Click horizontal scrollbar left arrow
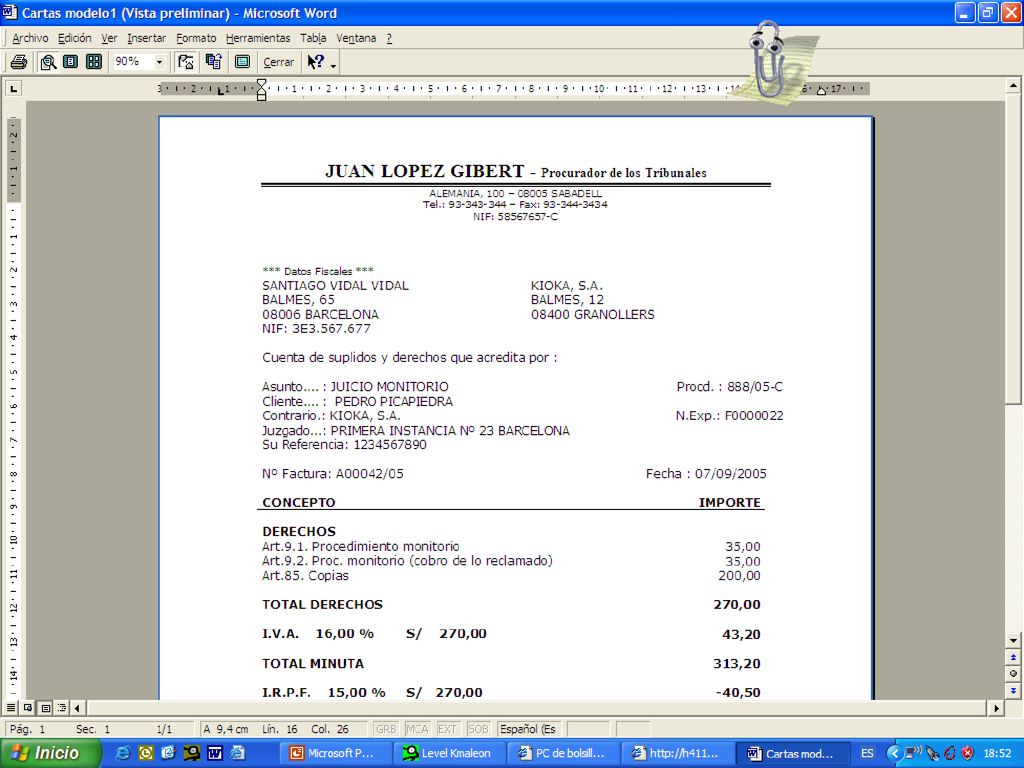The width and height of the screenshot is (1024, 768). (x=78, y=708)
